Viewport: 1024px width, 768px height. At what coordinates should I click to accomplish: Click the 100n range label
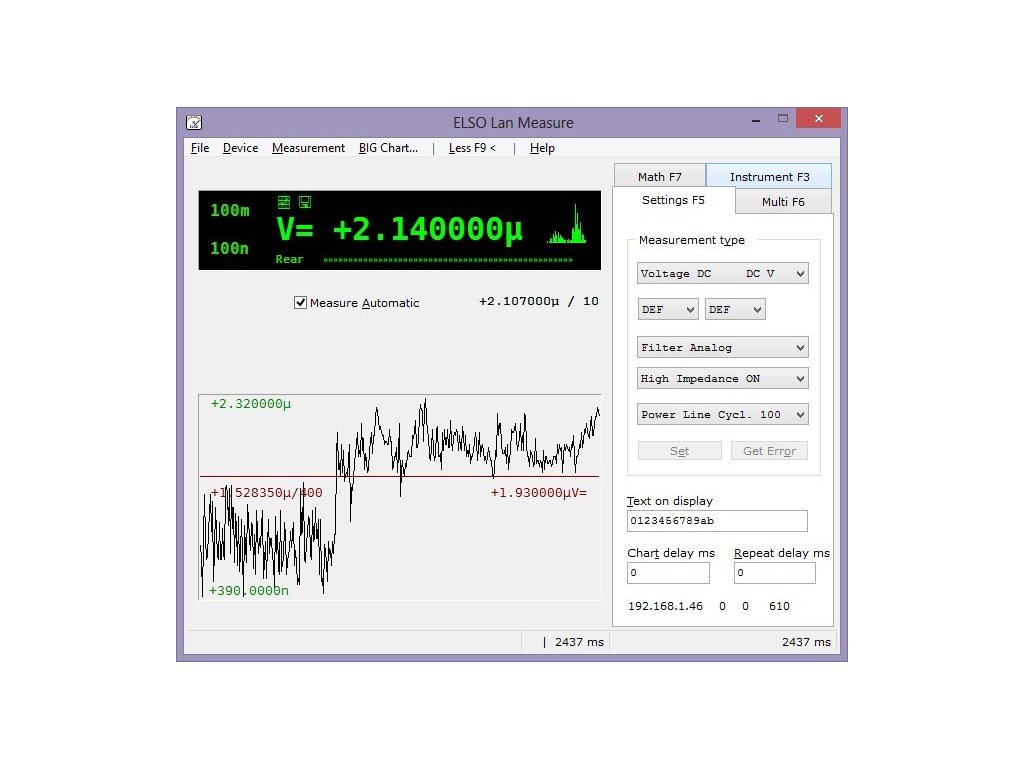coord(229,248)
